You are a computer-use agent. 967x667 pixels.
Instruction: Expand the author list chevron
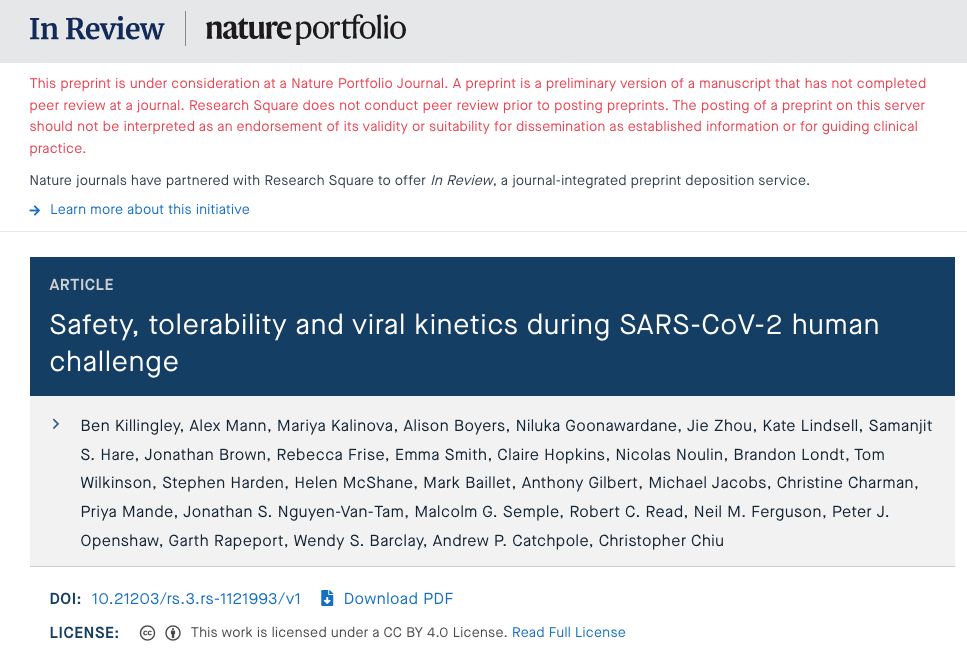[56, 425]
